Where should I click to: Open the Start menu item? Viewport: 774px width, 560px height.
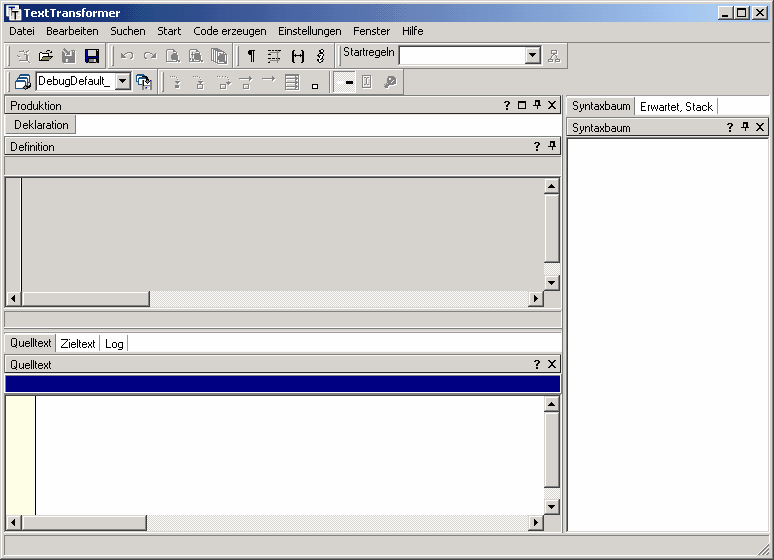(x=169, y=31)
